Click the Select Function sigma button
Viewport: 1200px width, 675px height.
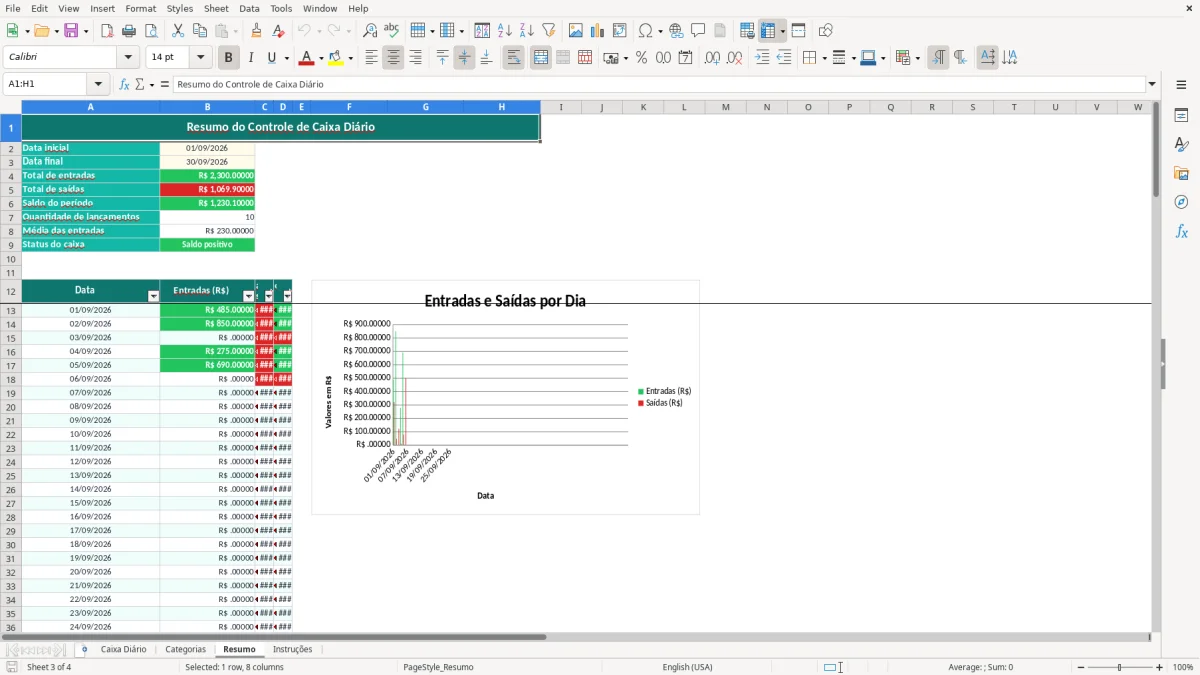[139, 84]
